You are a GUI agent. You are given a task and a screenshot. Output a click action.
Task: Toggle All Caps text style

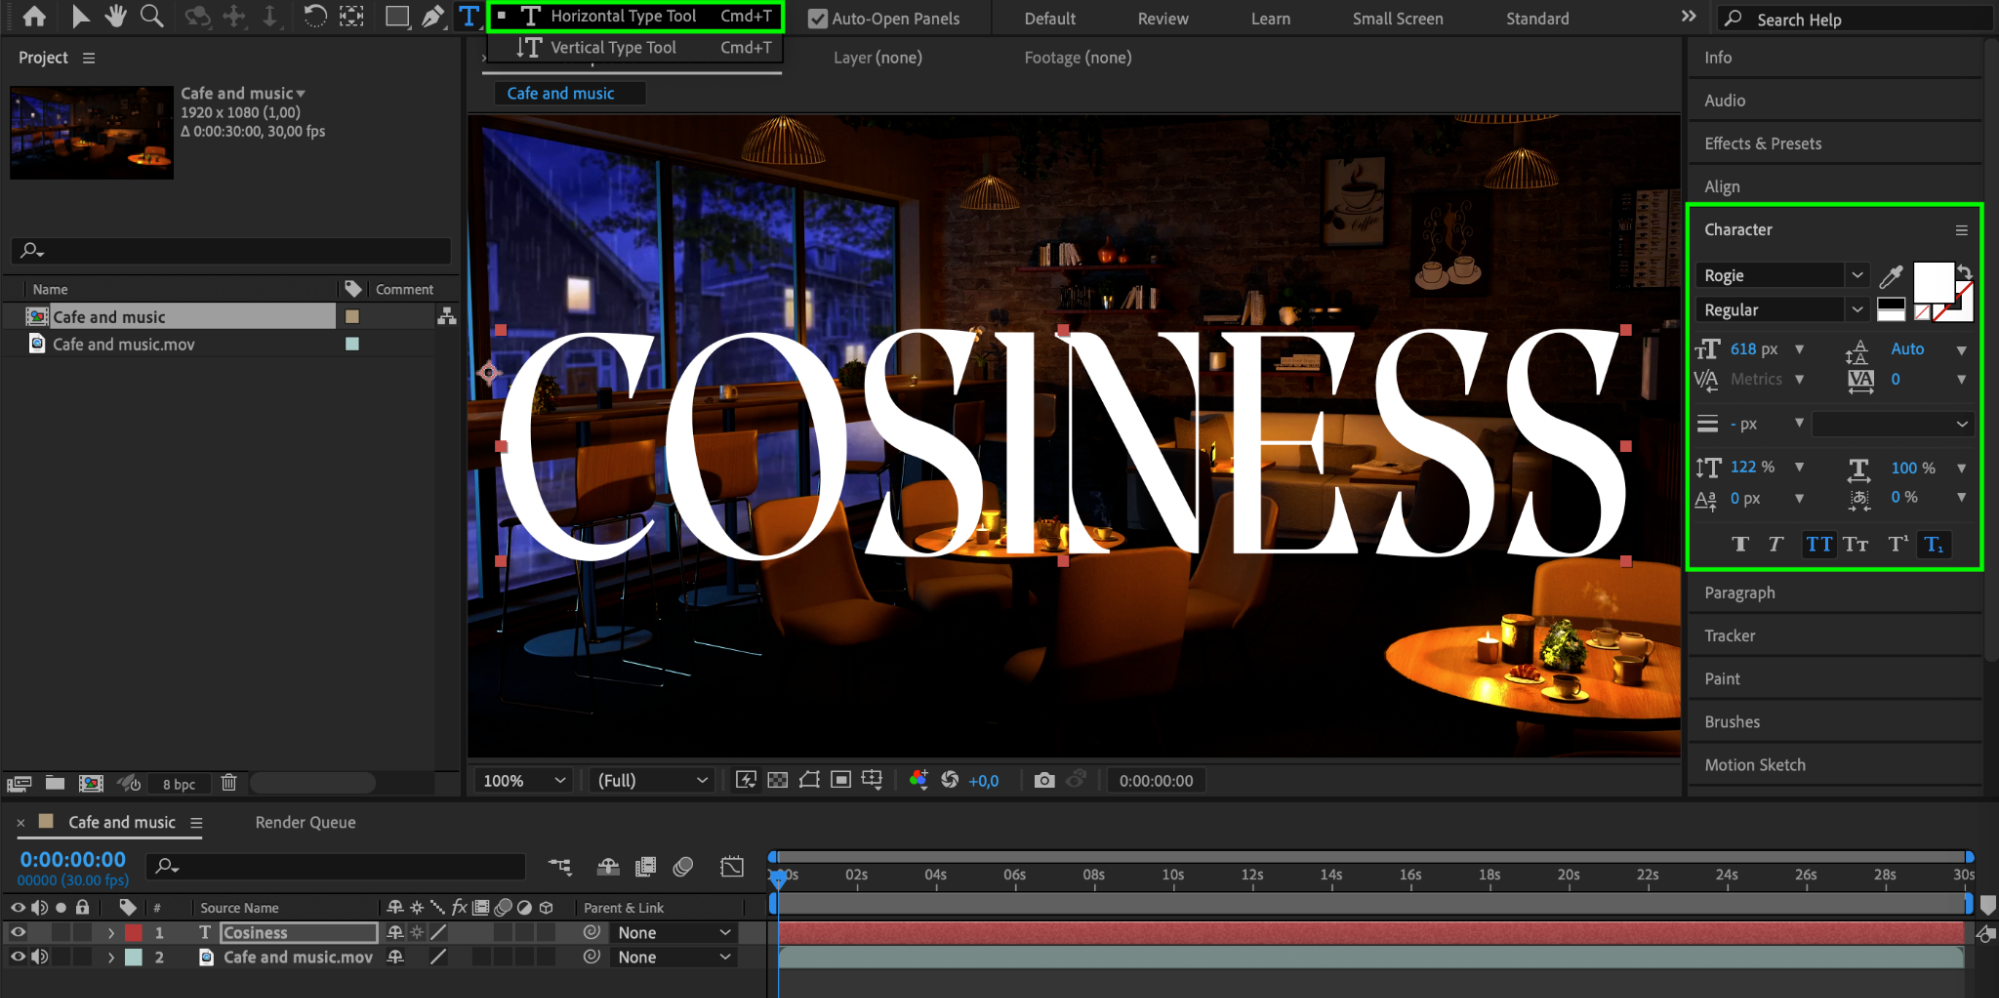1818,544
